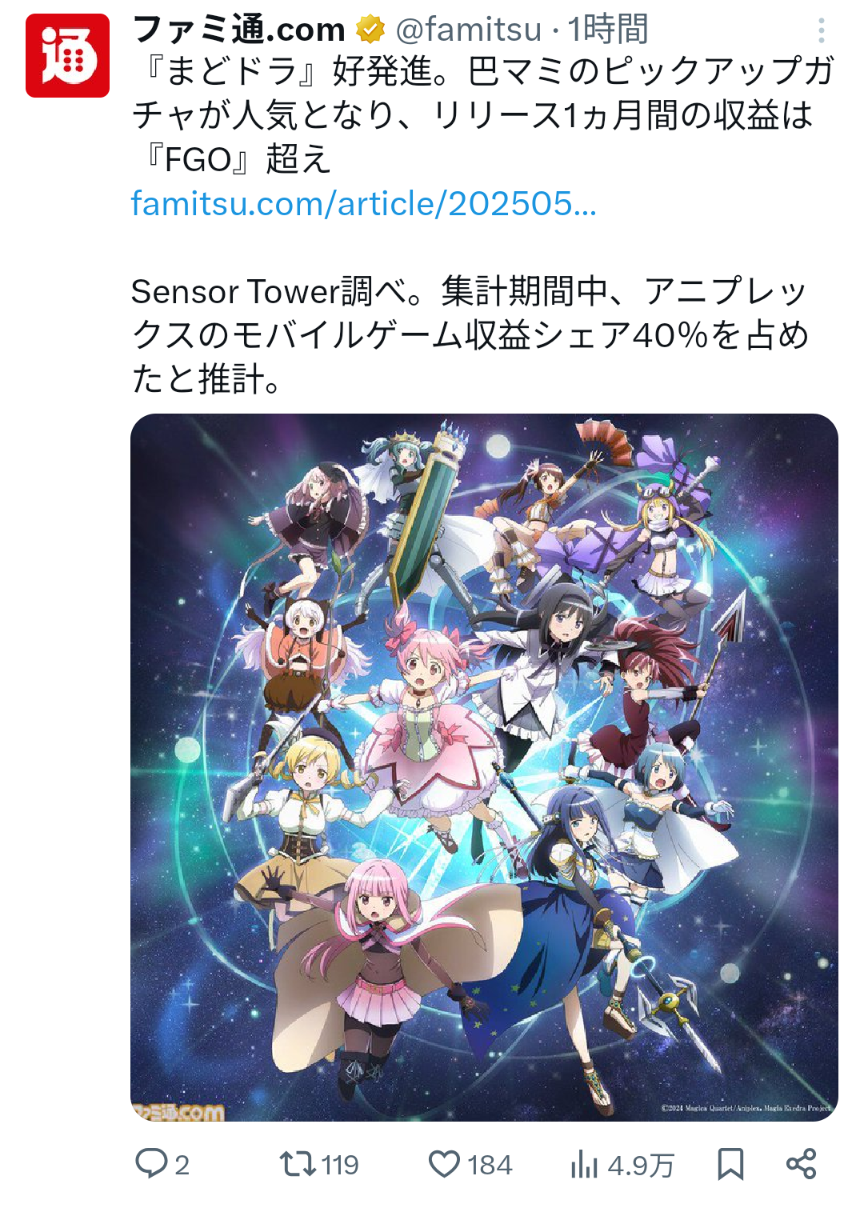
Task: Click the view count 4.9万
Action: pyautogui.click(x=641, y=1165)
